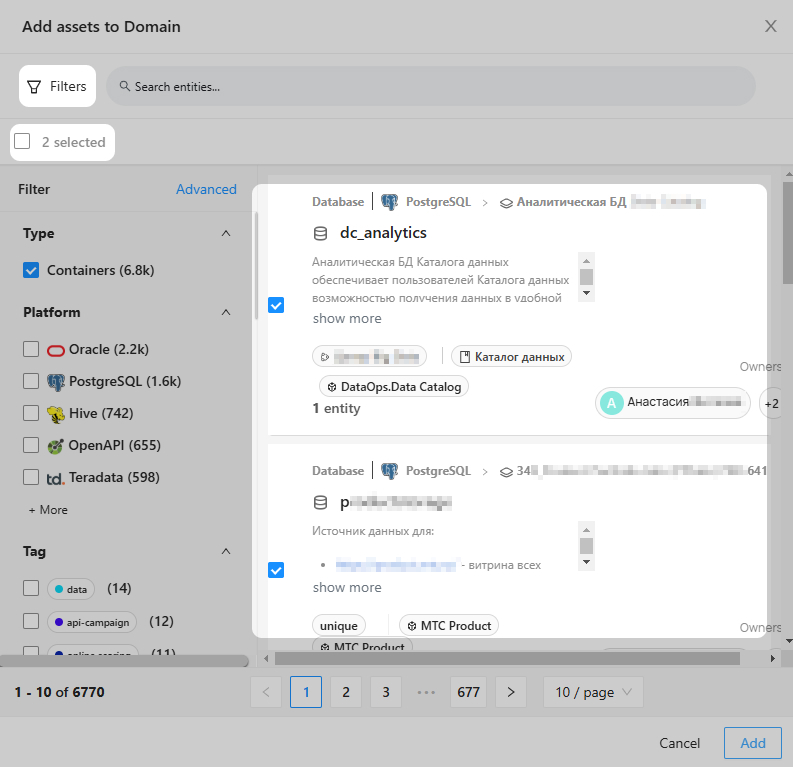This screenshot has width=793, height=767.
Task: Go to page 2 of results
Action: [x=345, y=692]
